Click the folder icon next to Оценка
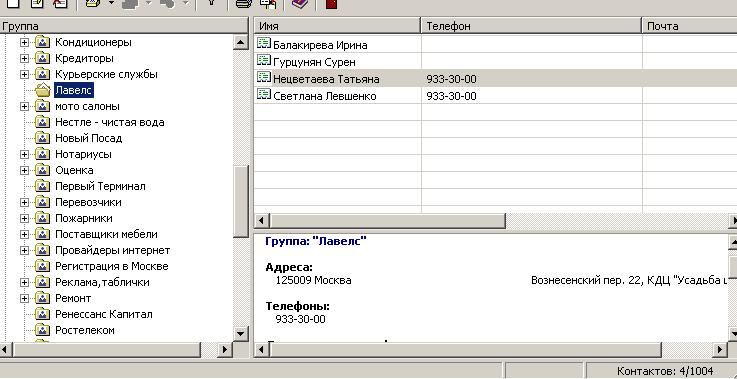737x379 pixels. click(x=43, y=170)
